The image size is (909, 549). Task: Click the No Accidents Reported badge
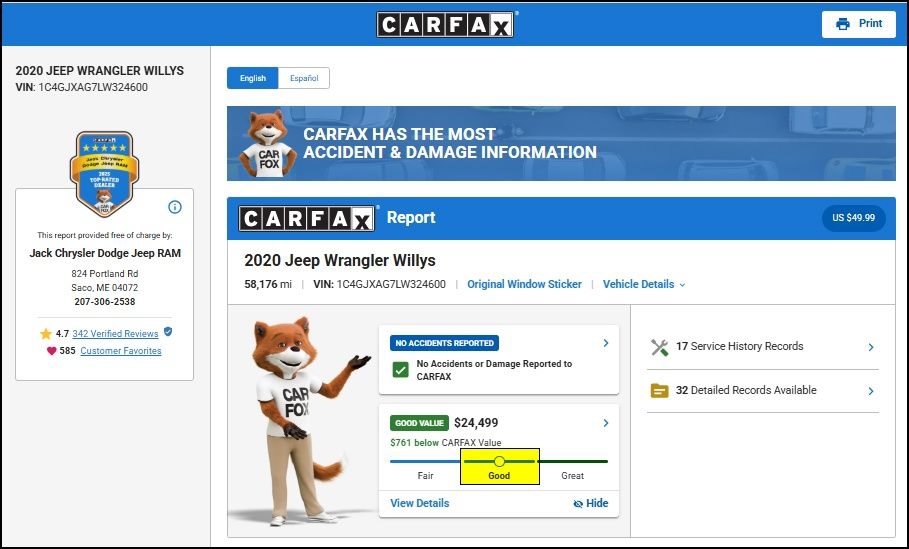tap(445, 343)
